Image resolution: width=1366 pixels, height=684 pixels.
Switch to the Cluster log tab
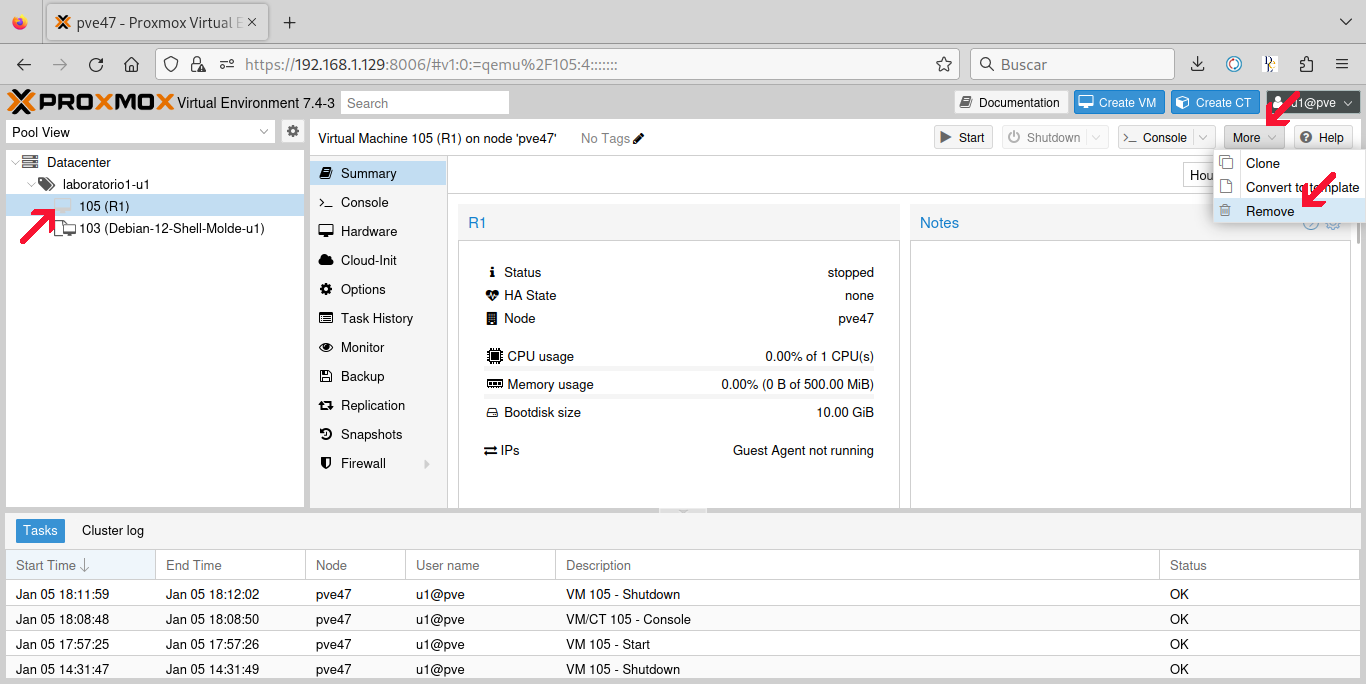(x=113, y=531)
